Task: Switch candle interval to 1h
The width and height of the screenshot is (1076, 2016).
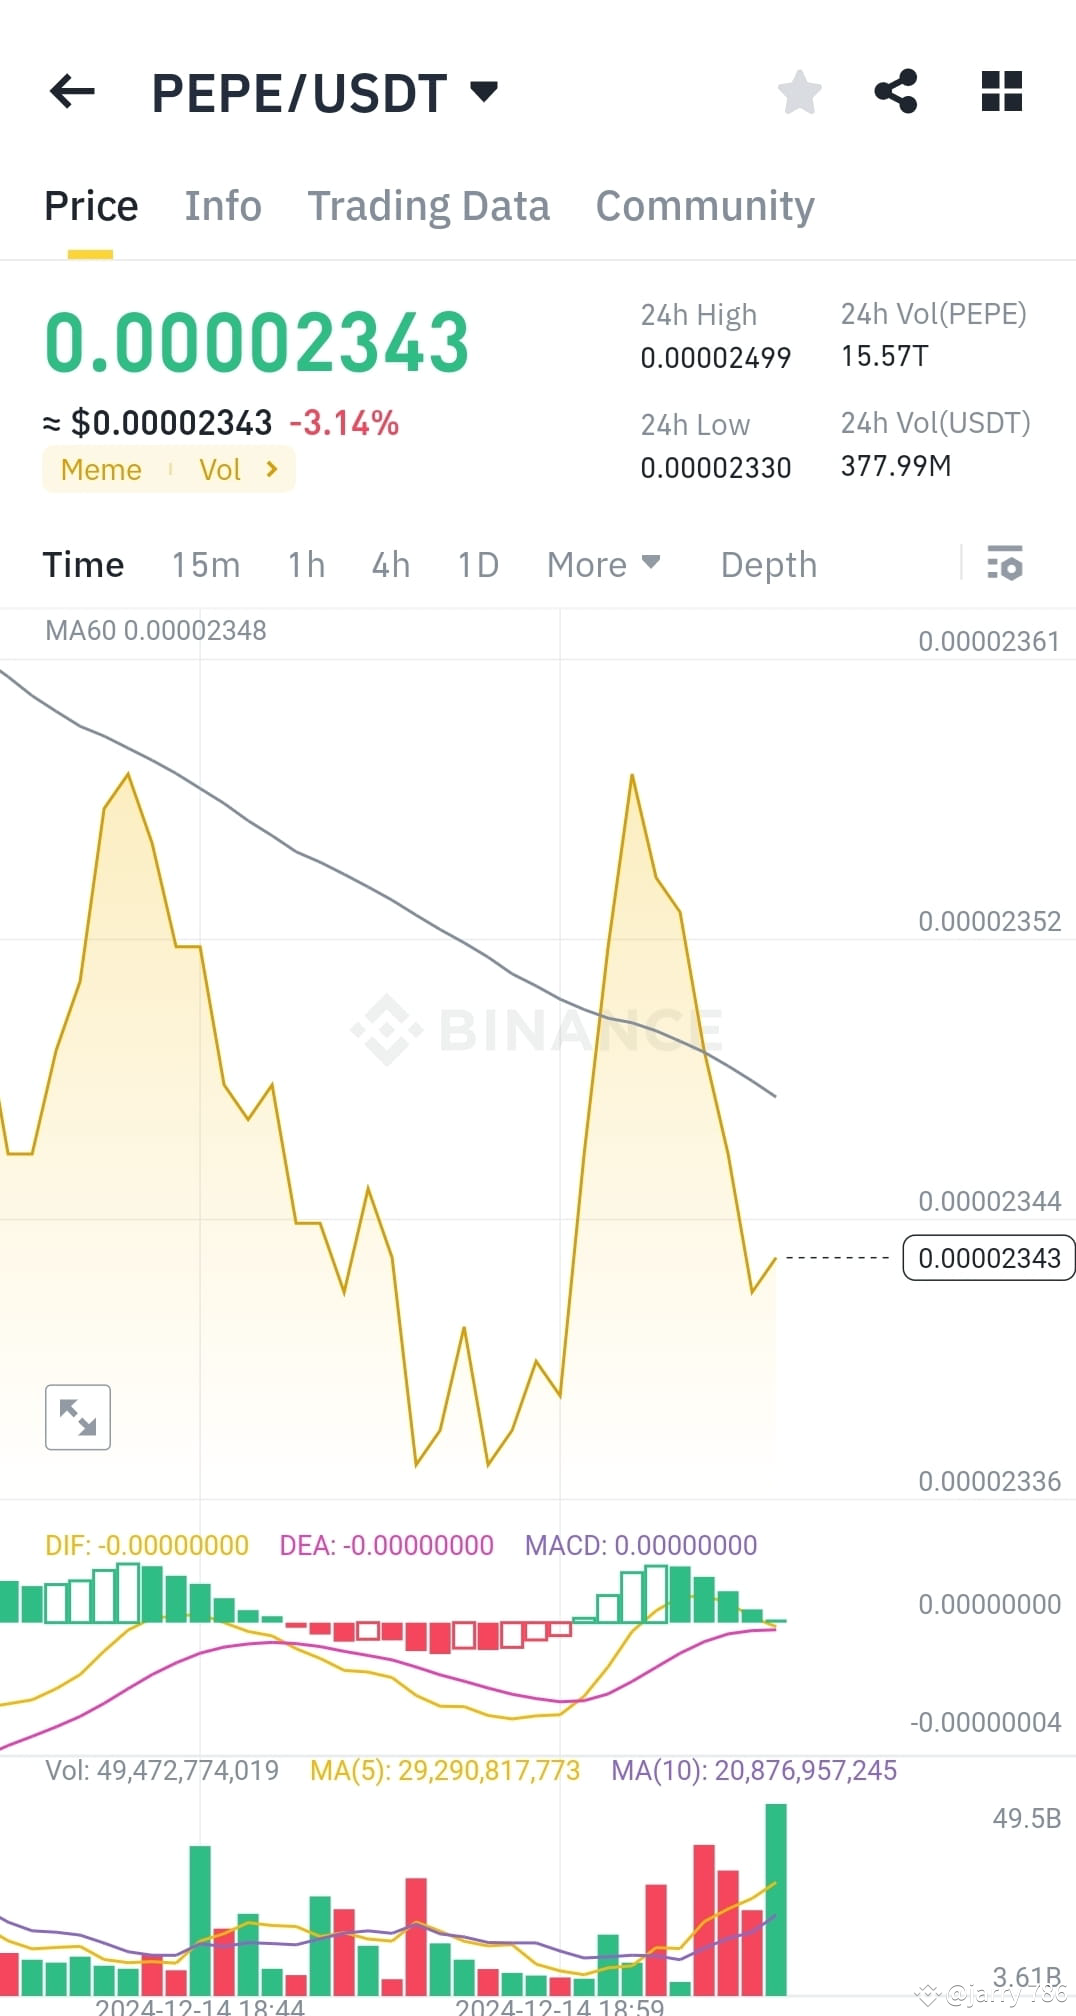Action: point(305,564)
